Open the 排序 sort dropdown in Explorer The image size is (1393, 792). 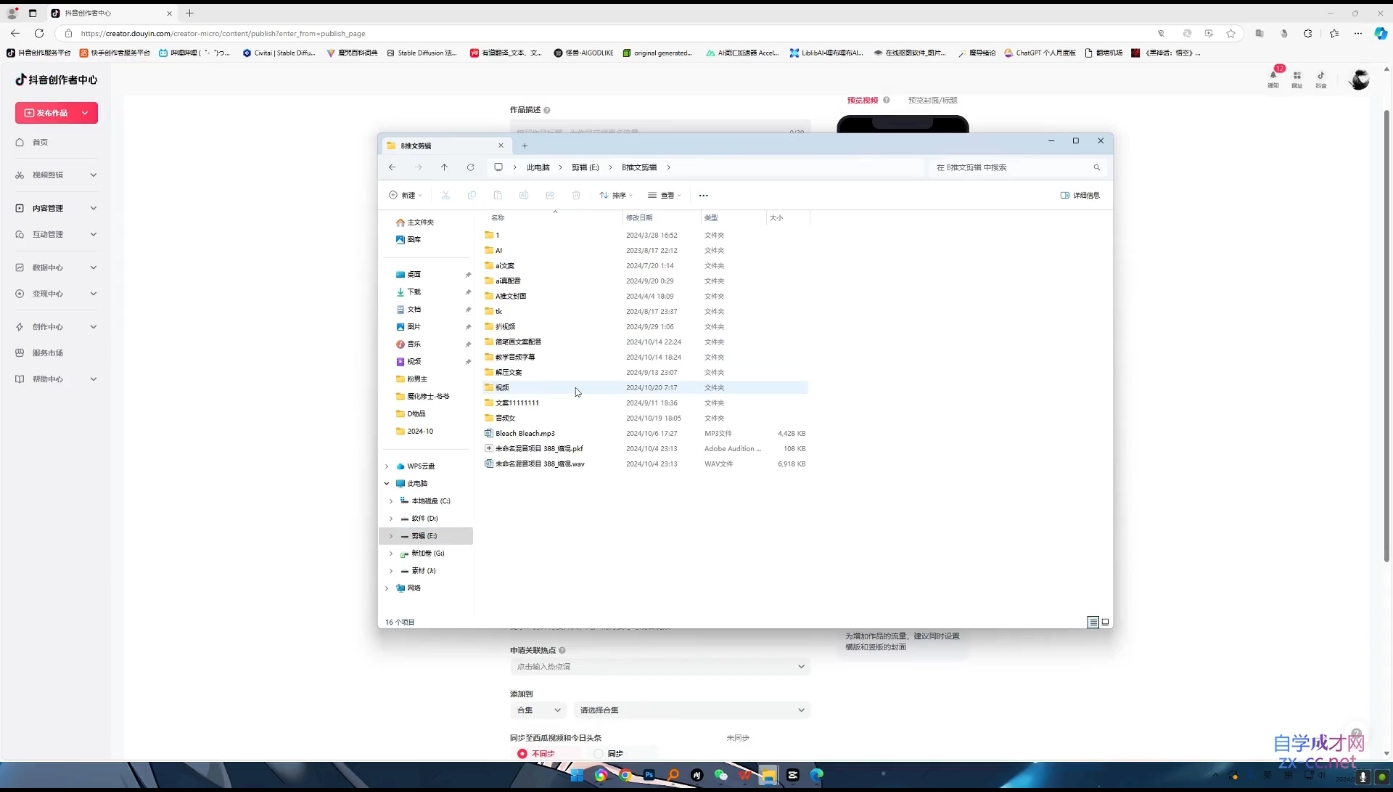pos(616,195)
